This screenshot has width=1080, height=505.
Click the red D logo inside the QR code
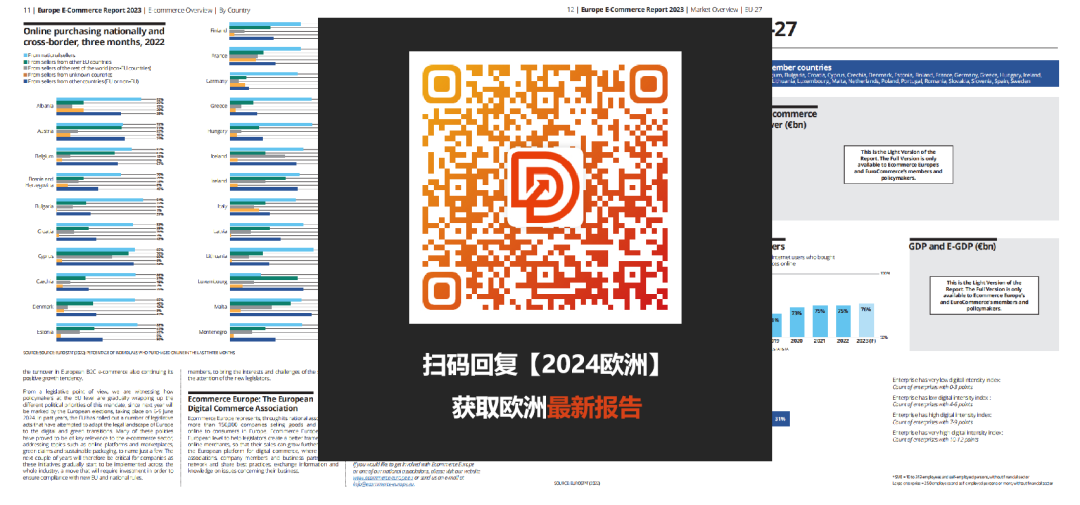[x=545, y=187]
